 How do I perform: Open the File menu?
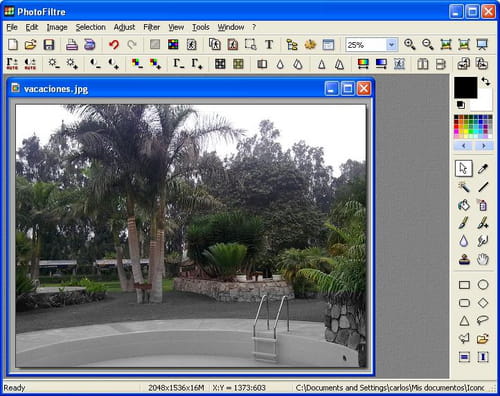12,27
